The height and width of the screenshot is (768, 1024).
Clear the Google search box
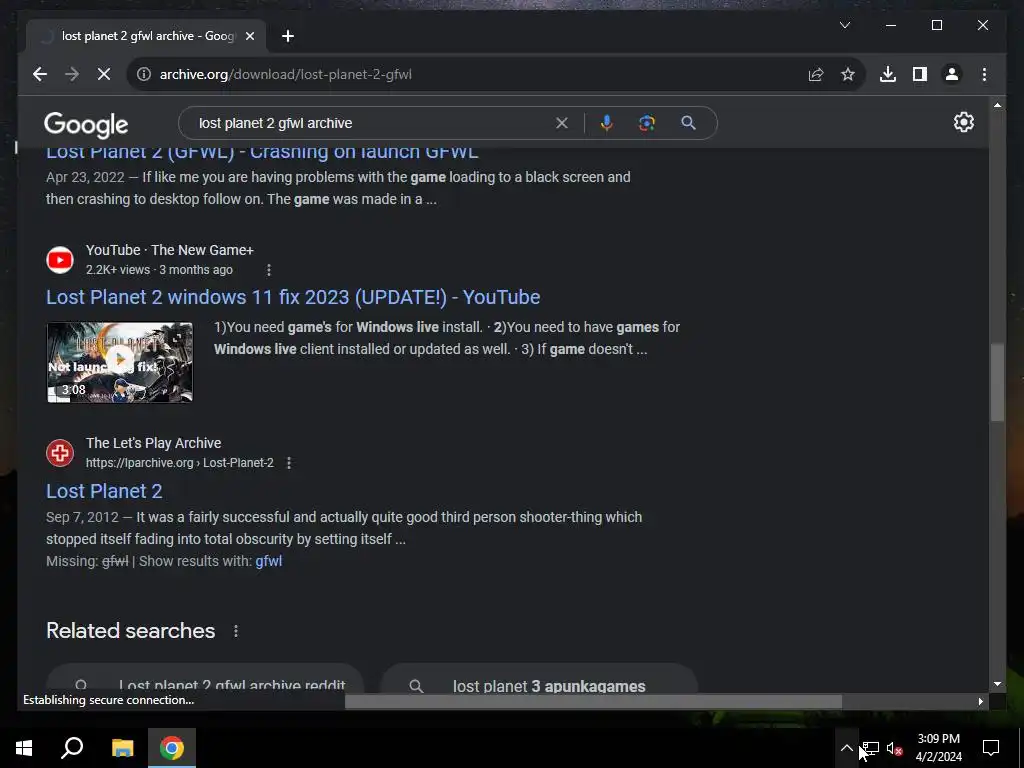pyautogui.click(x=562, y=123)
